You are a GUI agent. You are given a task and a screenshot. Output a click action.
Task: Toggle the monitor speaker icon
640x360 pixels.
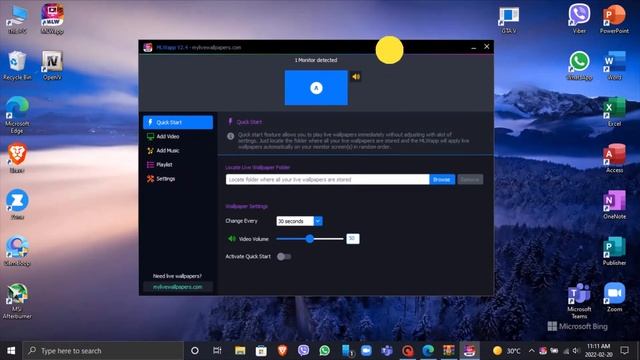(356, 76)
